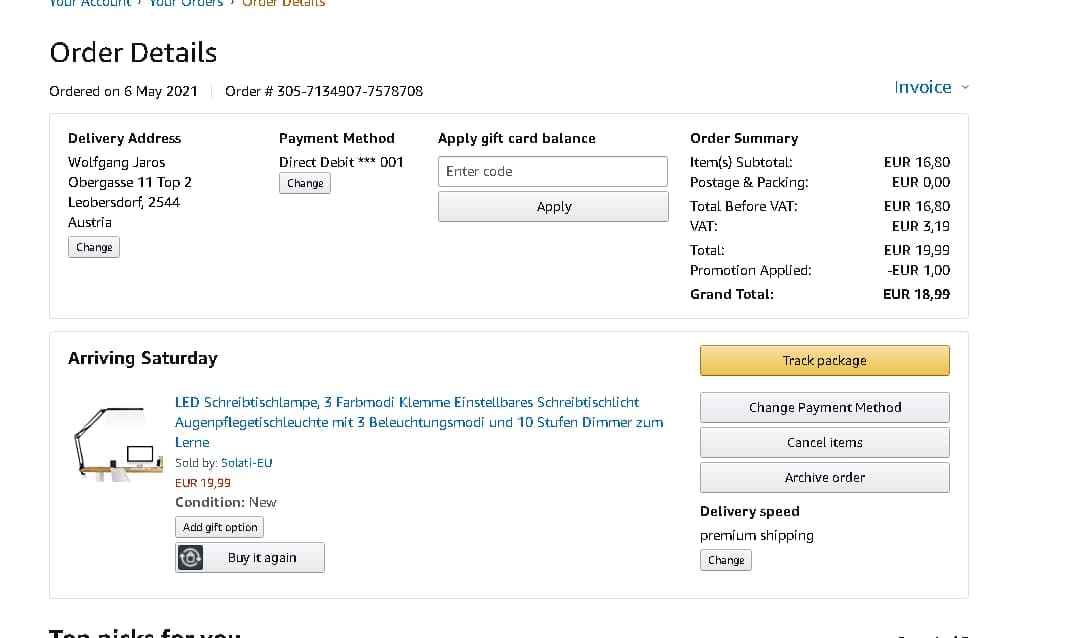Click the gift card code input field

[x=553, y=171]
